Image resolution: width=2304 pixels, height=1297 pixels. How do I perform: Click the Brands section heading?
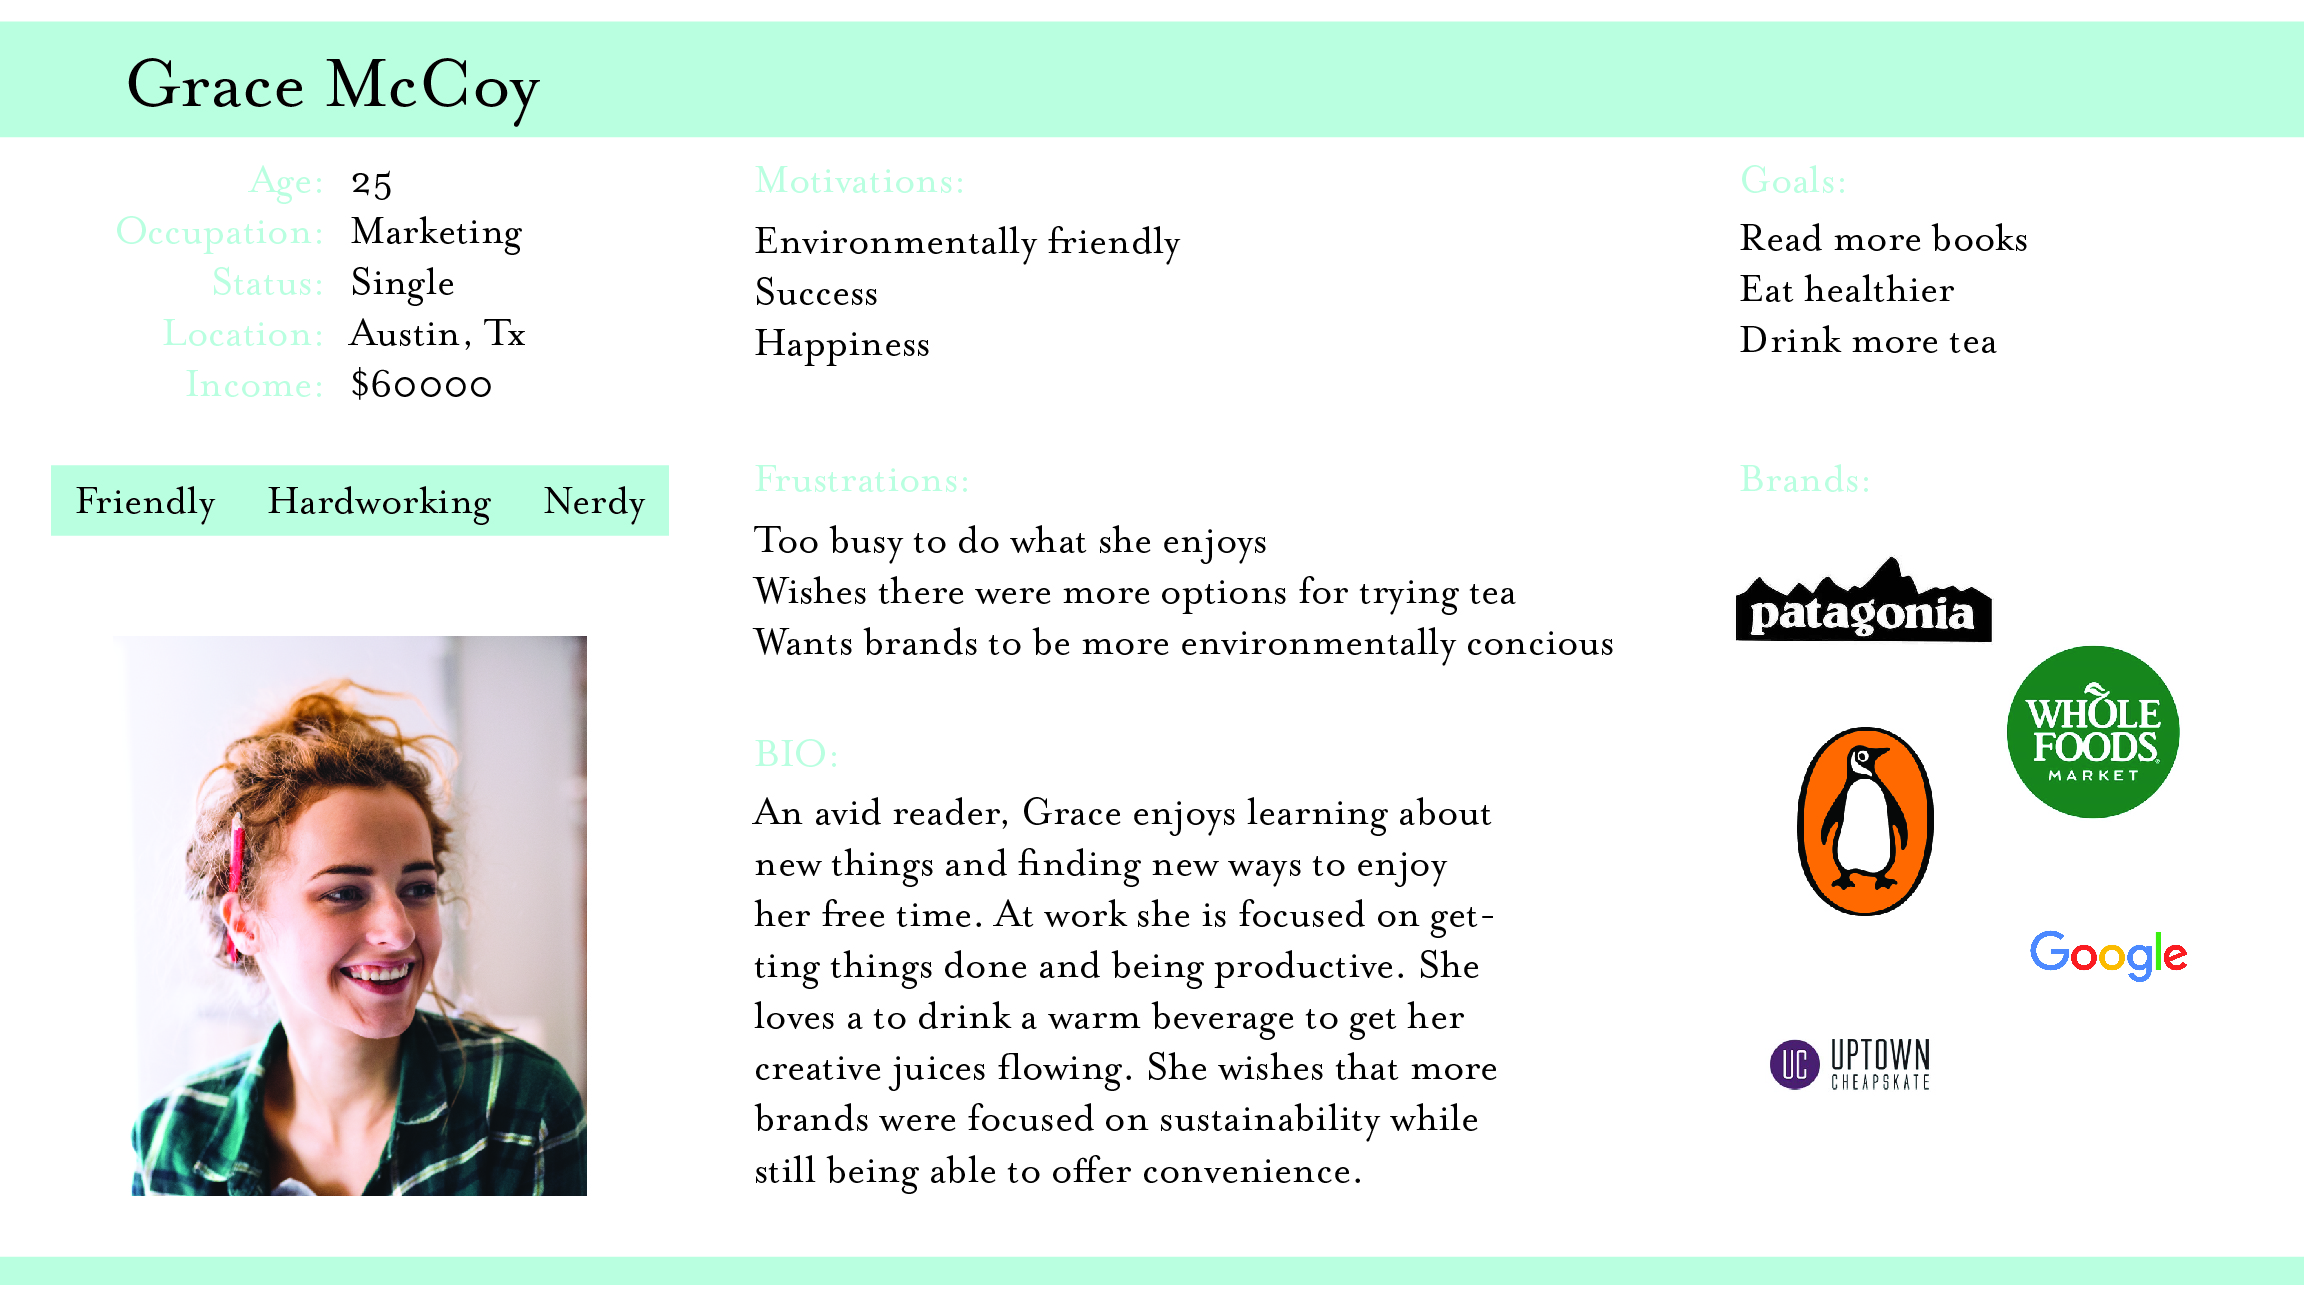coord(1805,480)
